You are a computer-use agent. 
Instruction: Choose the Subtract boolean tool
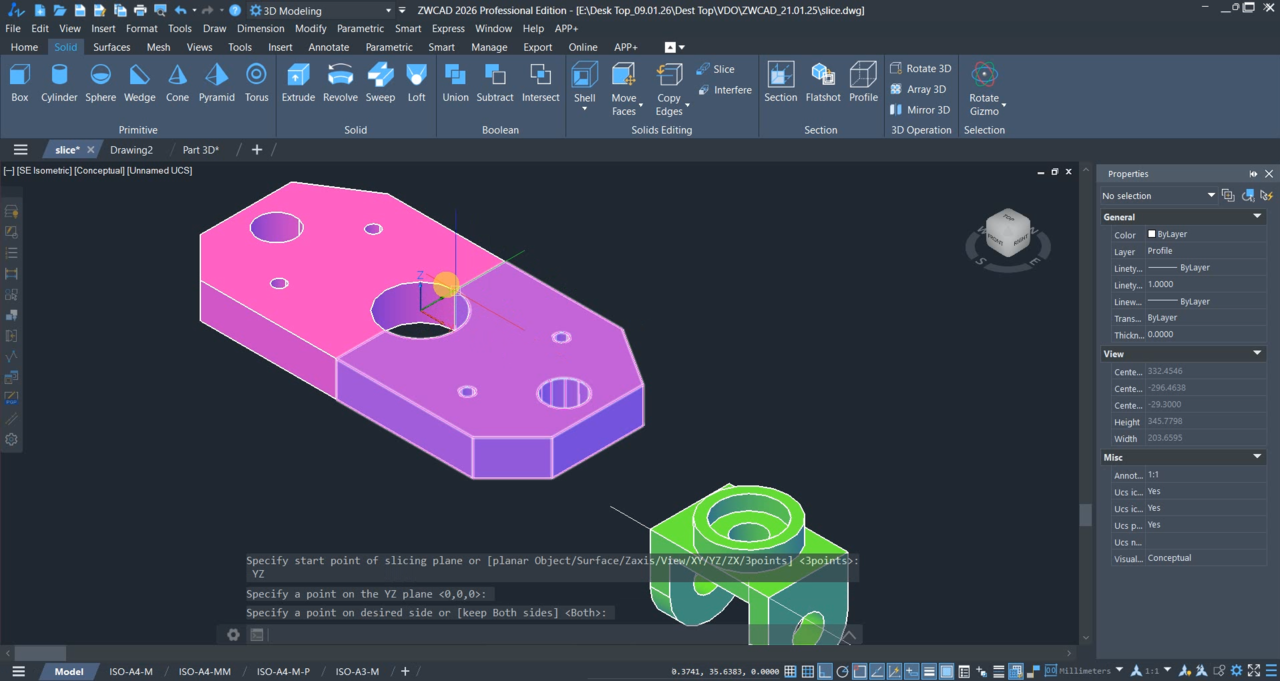point(494,82)
